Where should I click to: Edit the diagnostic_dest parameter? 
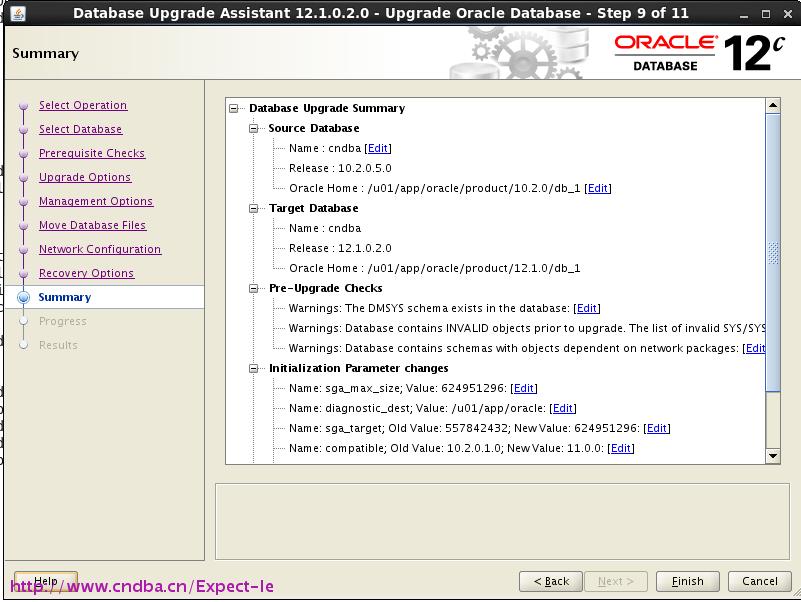click(562, 408)
